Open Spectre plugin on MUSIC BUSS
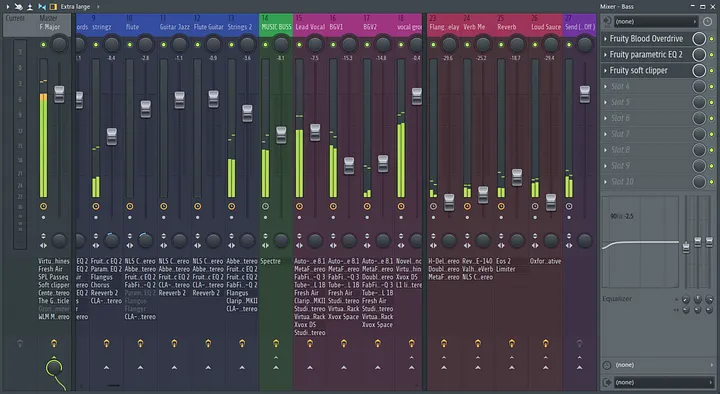Viewport: 720px width, 394px height. (x=270, y=261)
